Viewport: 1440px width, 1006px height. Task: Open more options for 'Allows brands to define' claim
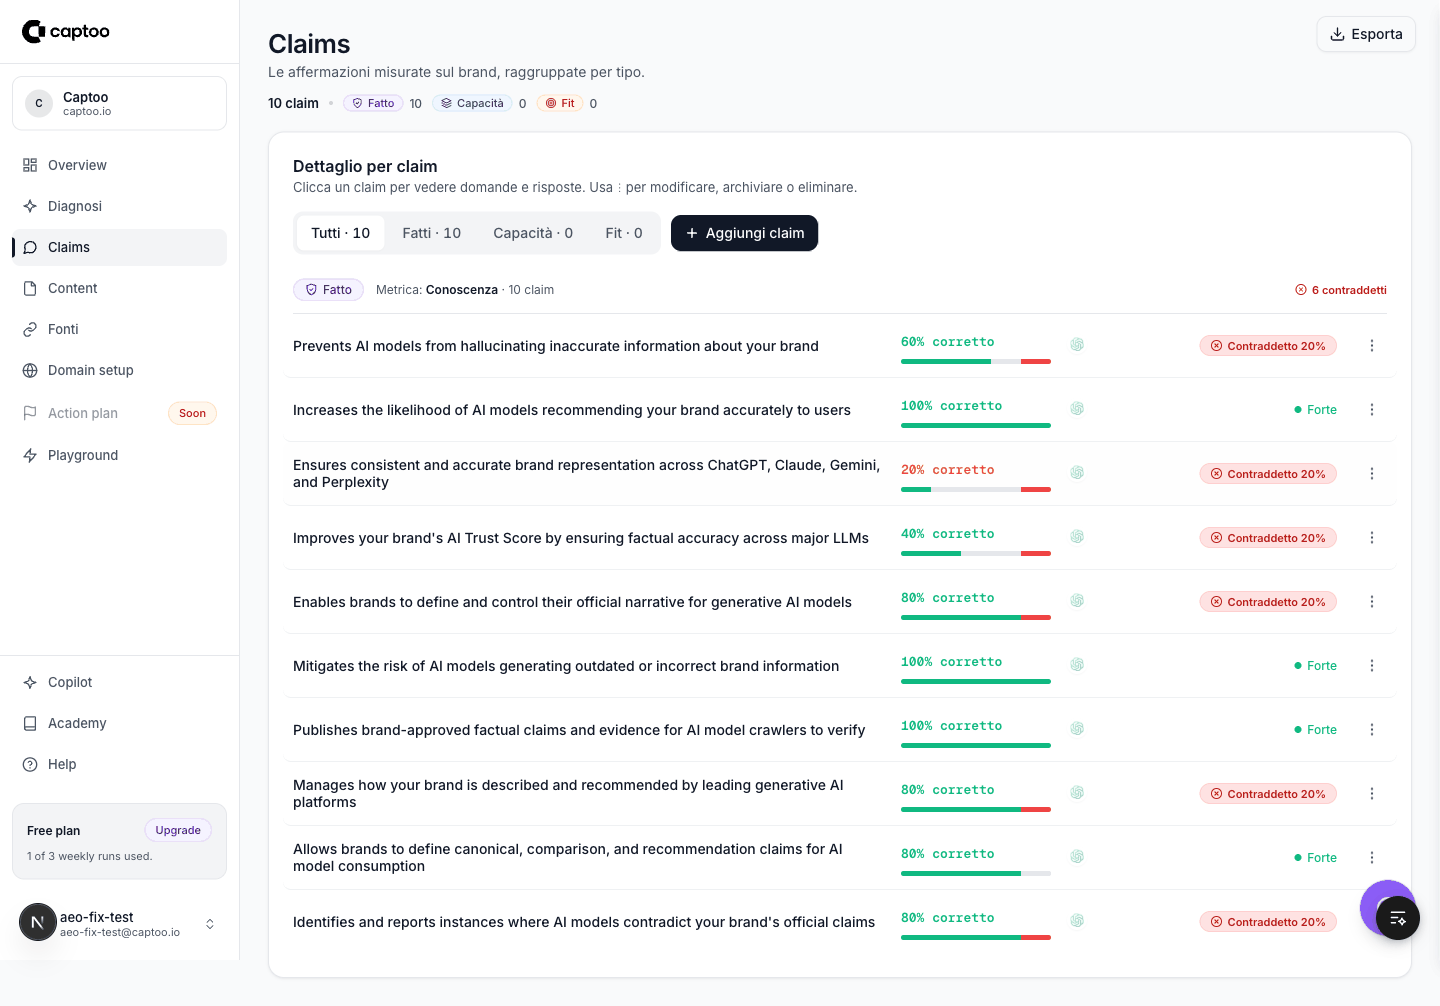pyautogui.click(x=1372, y=858)
